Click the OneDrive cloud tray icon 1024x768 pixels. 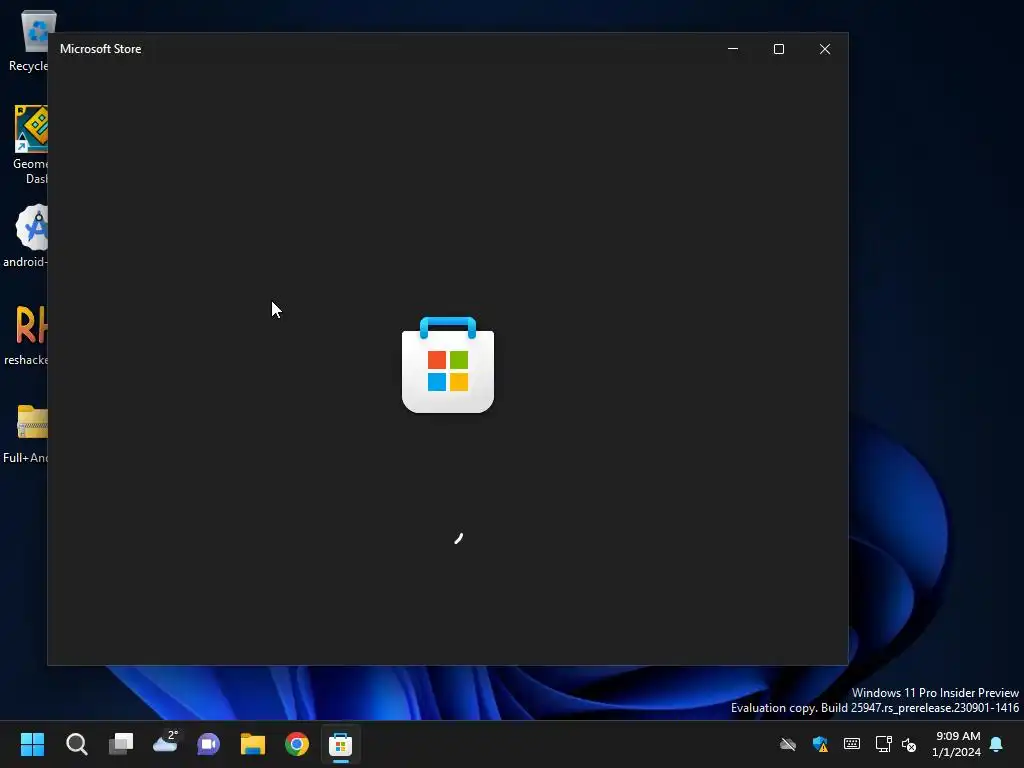pyautogui.click(x=788, y=744)
